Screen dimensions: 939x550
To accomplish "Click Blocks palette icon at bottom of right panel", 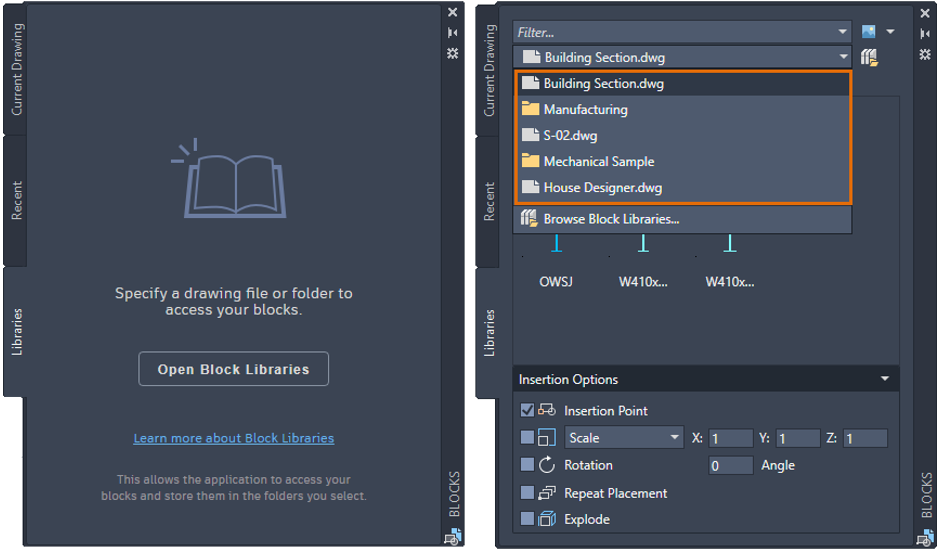I will coord(925,537).
